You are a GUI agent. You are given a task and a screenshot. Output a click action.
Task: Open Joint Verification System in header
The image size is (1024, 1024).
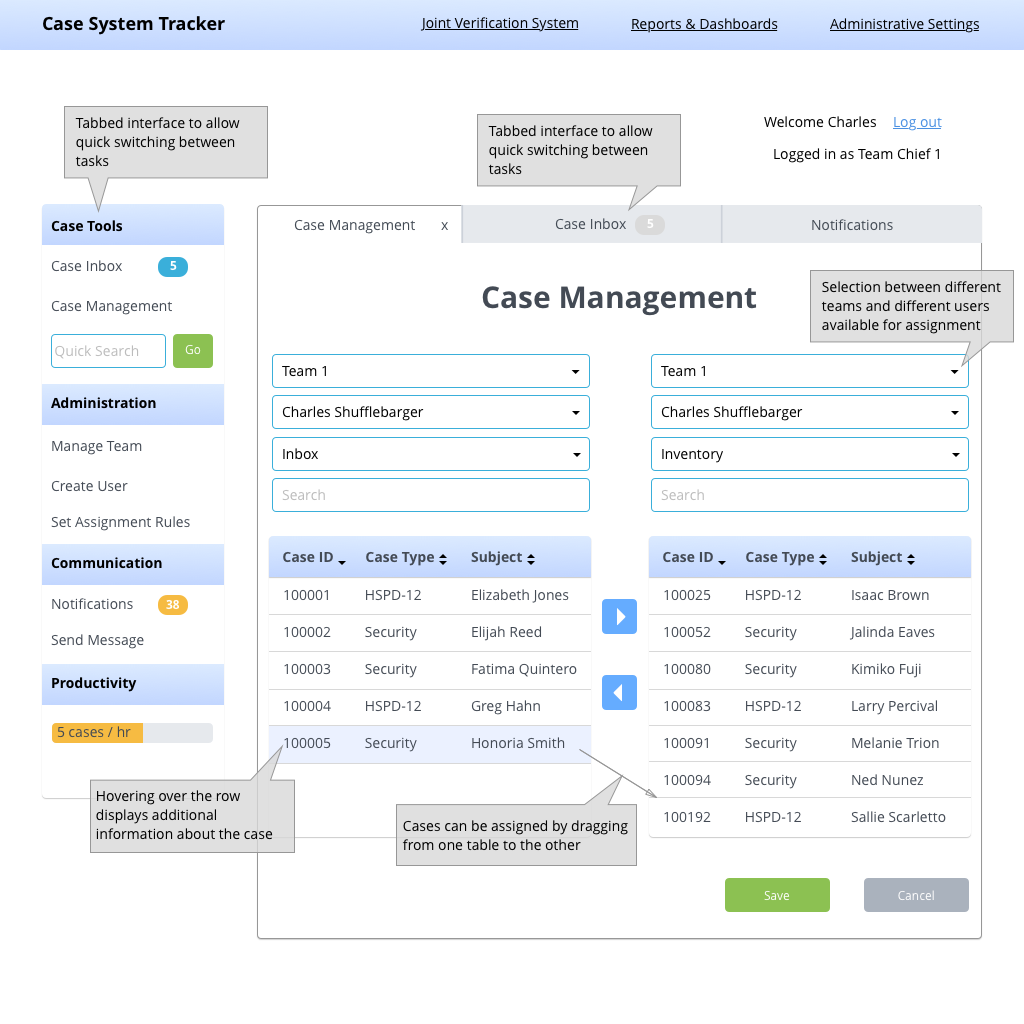pos(500,24)
